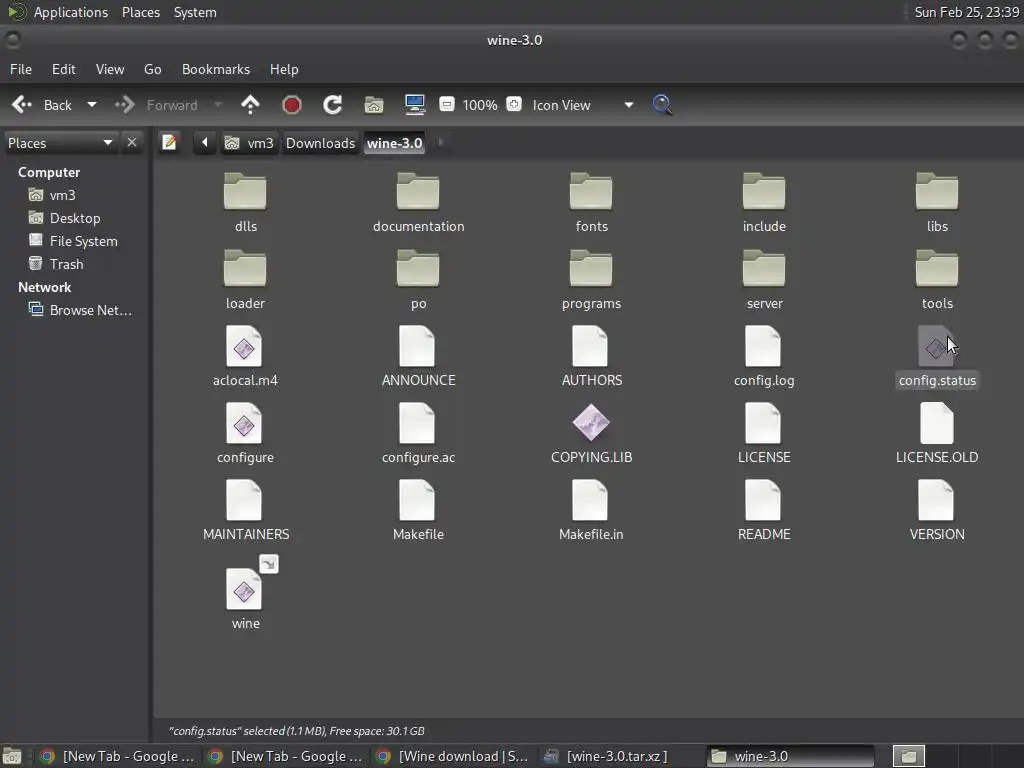Stop loading with the red stop icon

(291, 104)
